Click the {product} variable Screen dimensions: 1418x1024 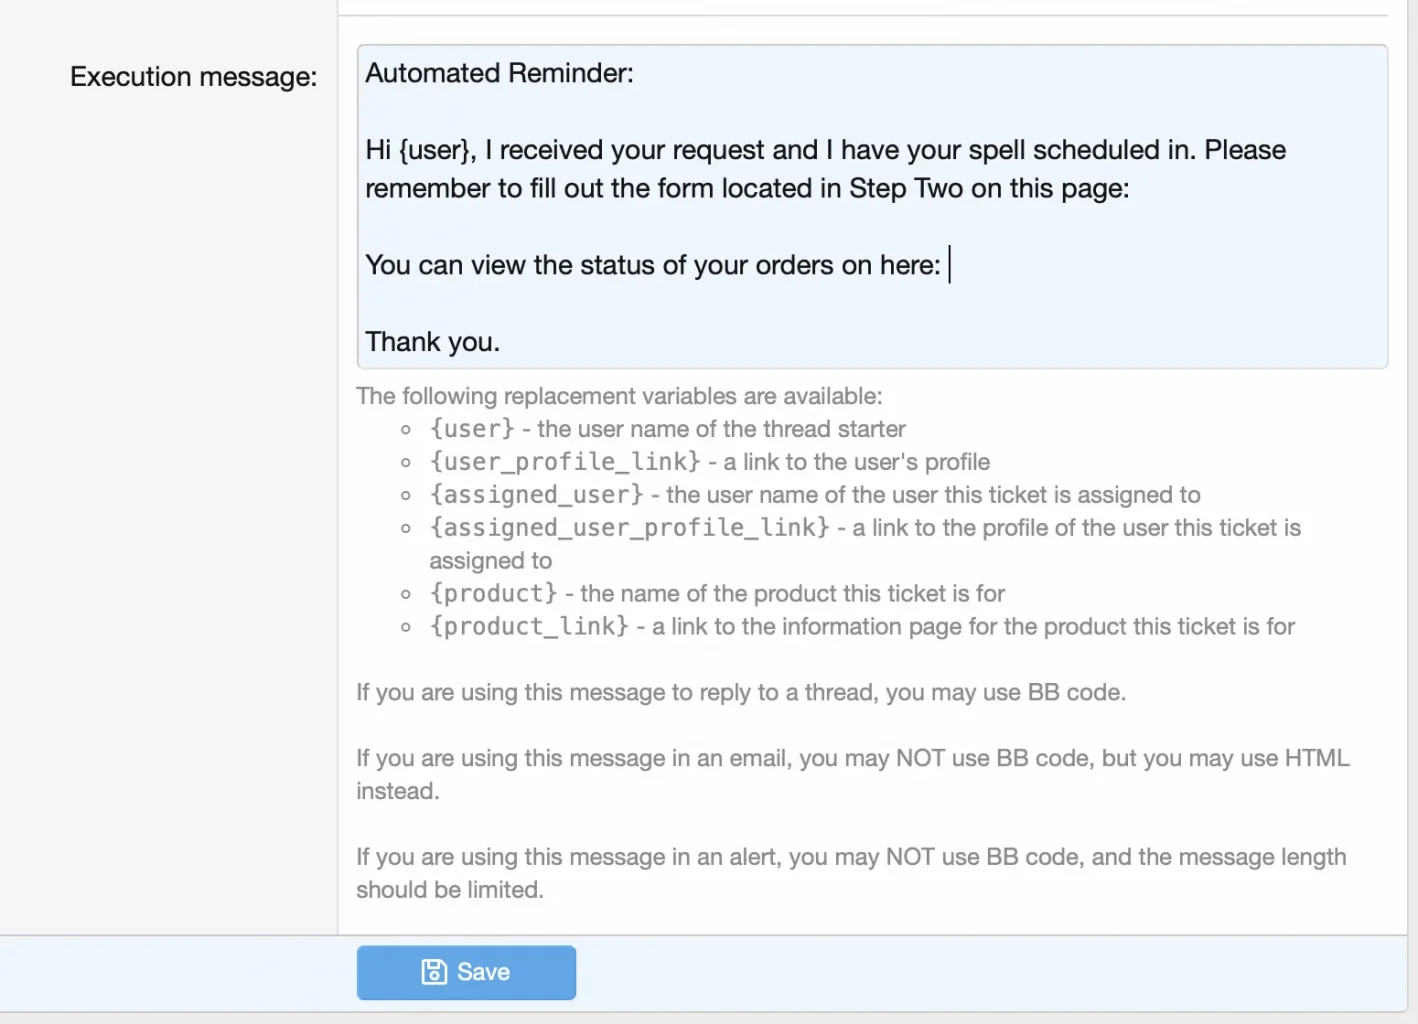click(493, 594)
